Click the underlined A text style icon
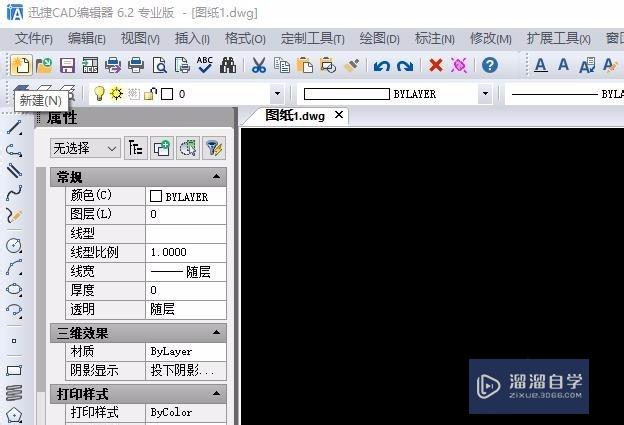 540,65
